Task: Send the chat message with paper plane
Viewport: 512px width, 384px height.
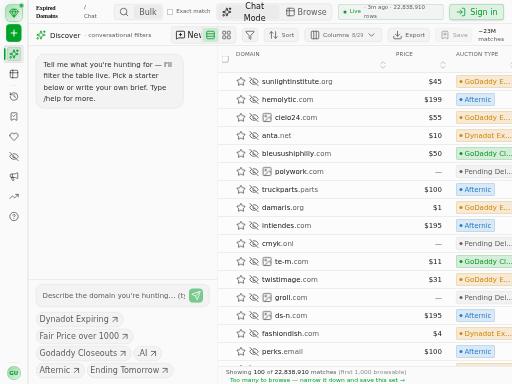Action: point(196,296)
